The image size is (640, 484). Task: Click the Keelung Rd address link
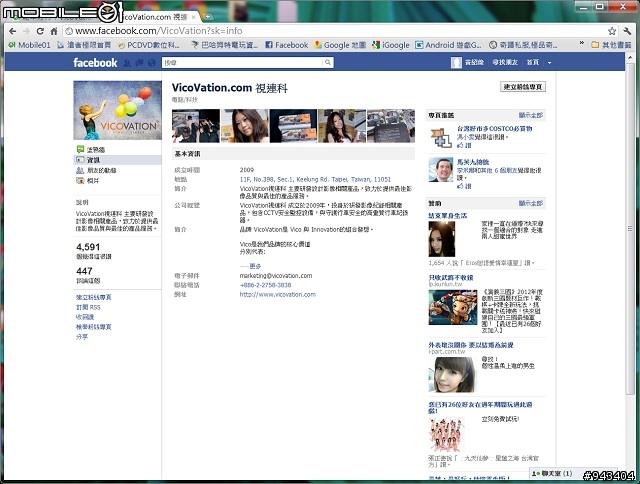coord(315,179)
